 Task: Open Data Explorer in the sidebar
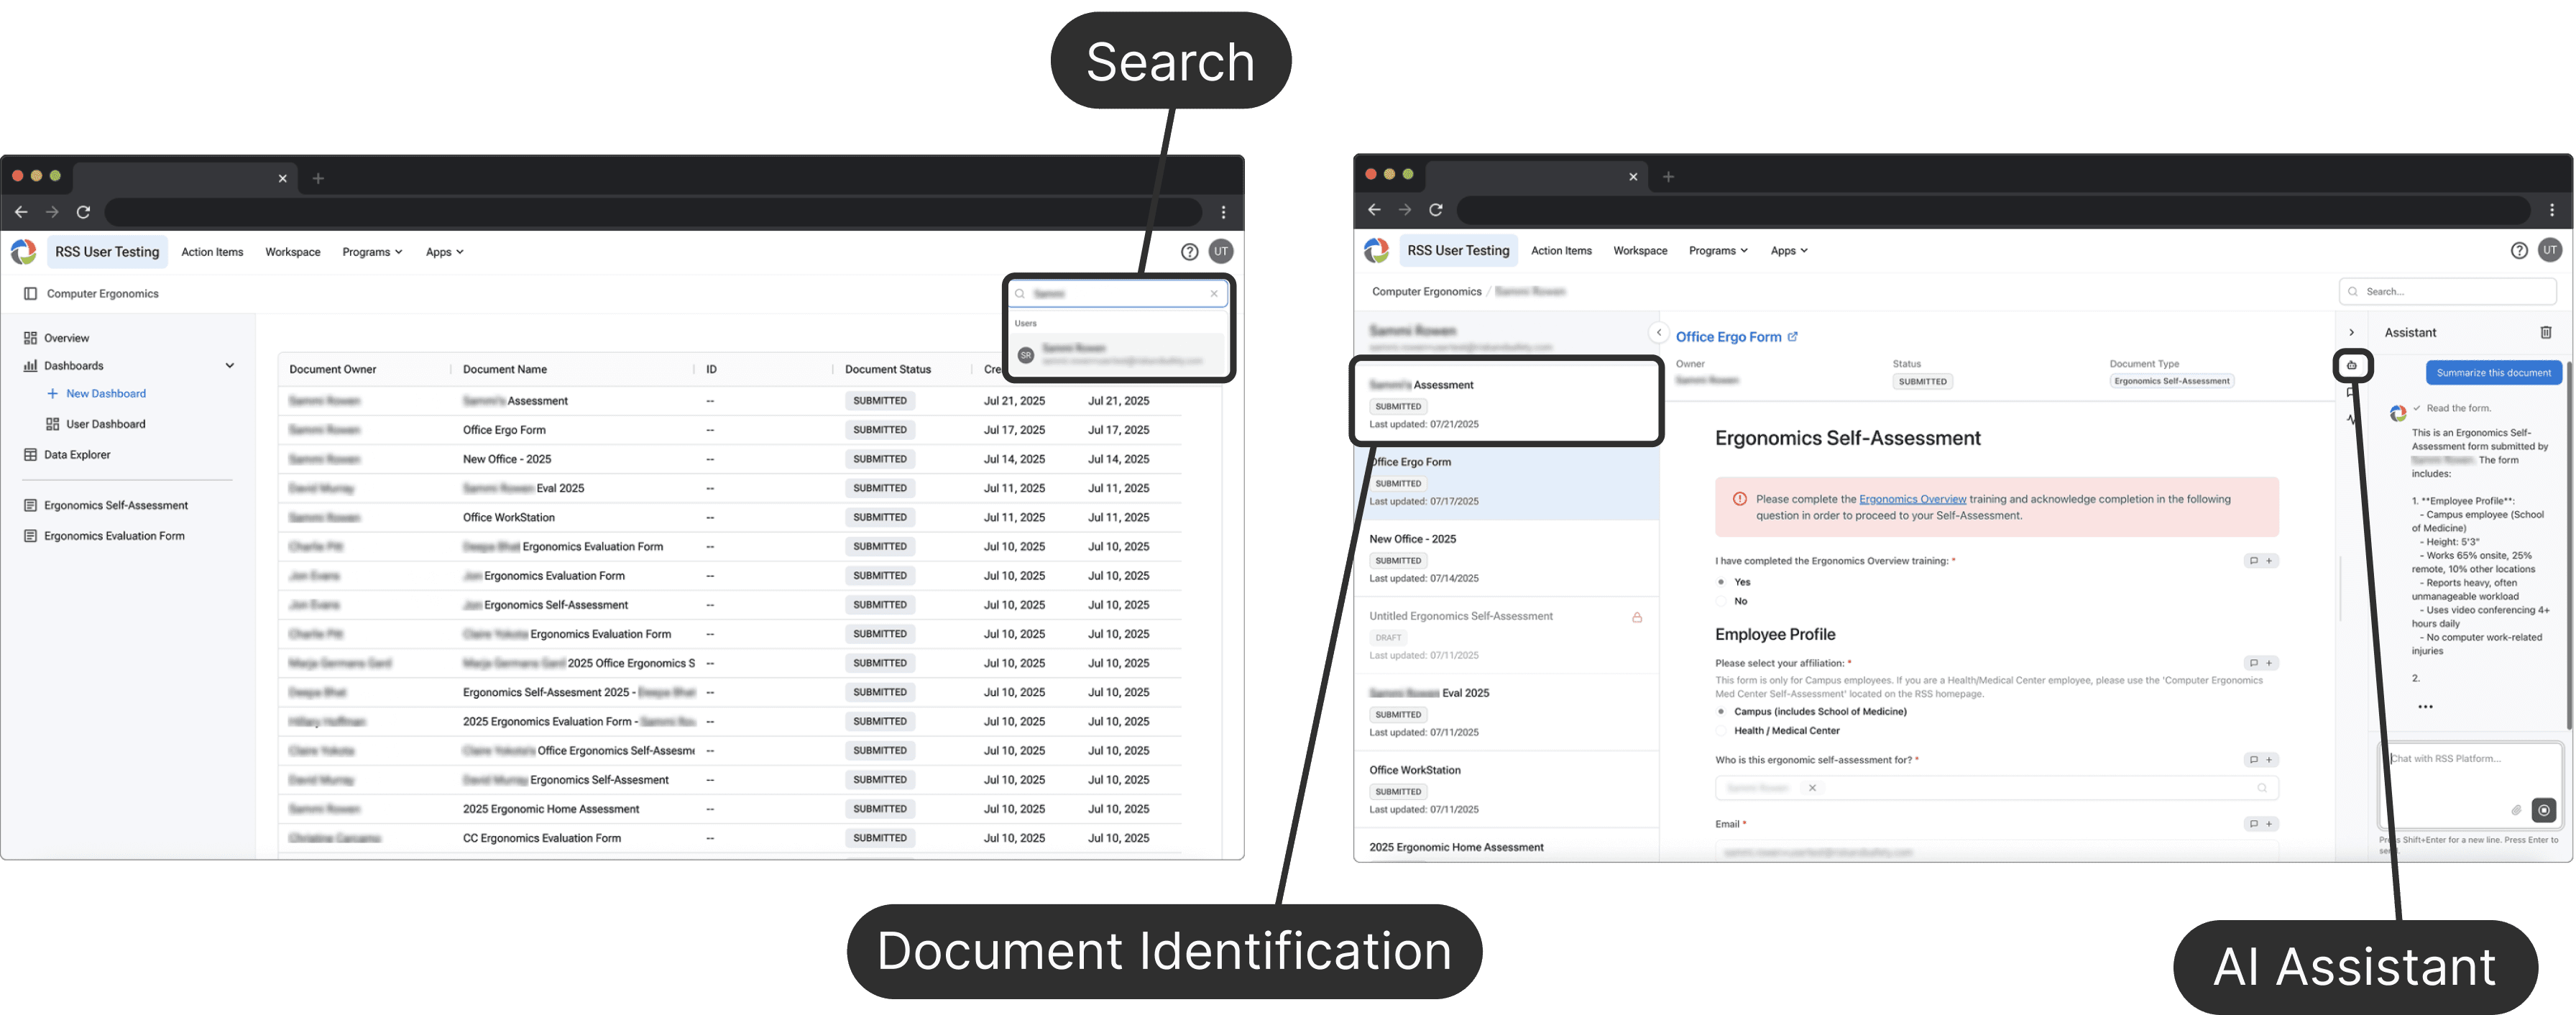click(x=77, y=455)
